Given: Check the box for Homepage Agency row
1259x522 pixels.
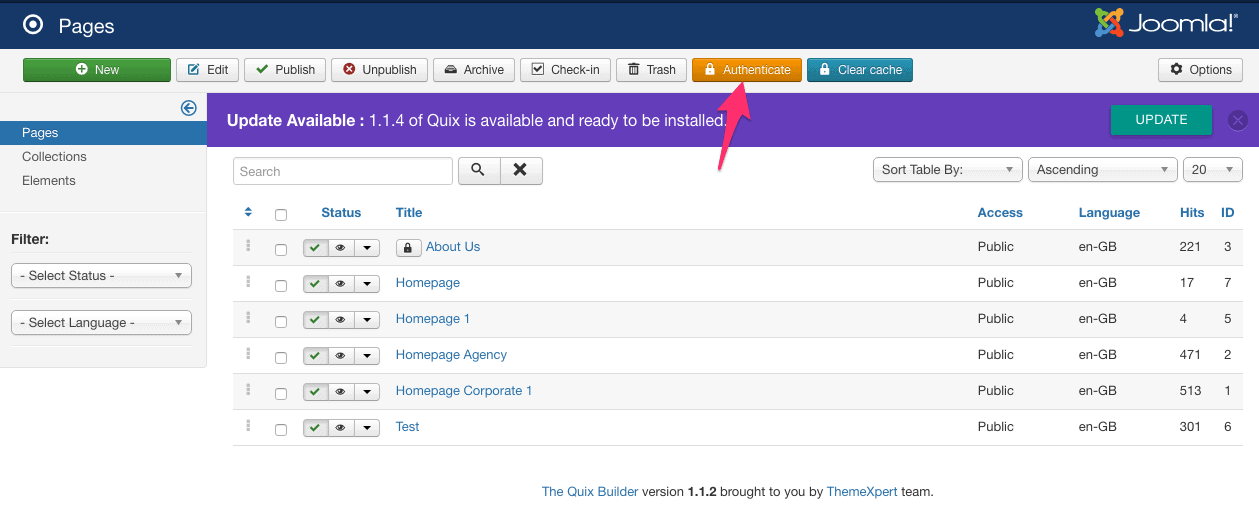Looking at the screenshot, I should coord(281,357).
